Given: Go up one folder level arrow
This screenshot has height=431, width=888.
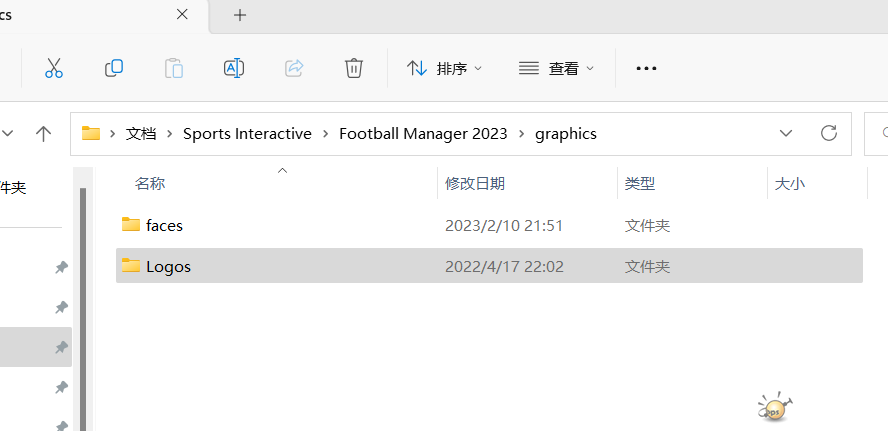Looking at the screenshot, I should point(44,134).
